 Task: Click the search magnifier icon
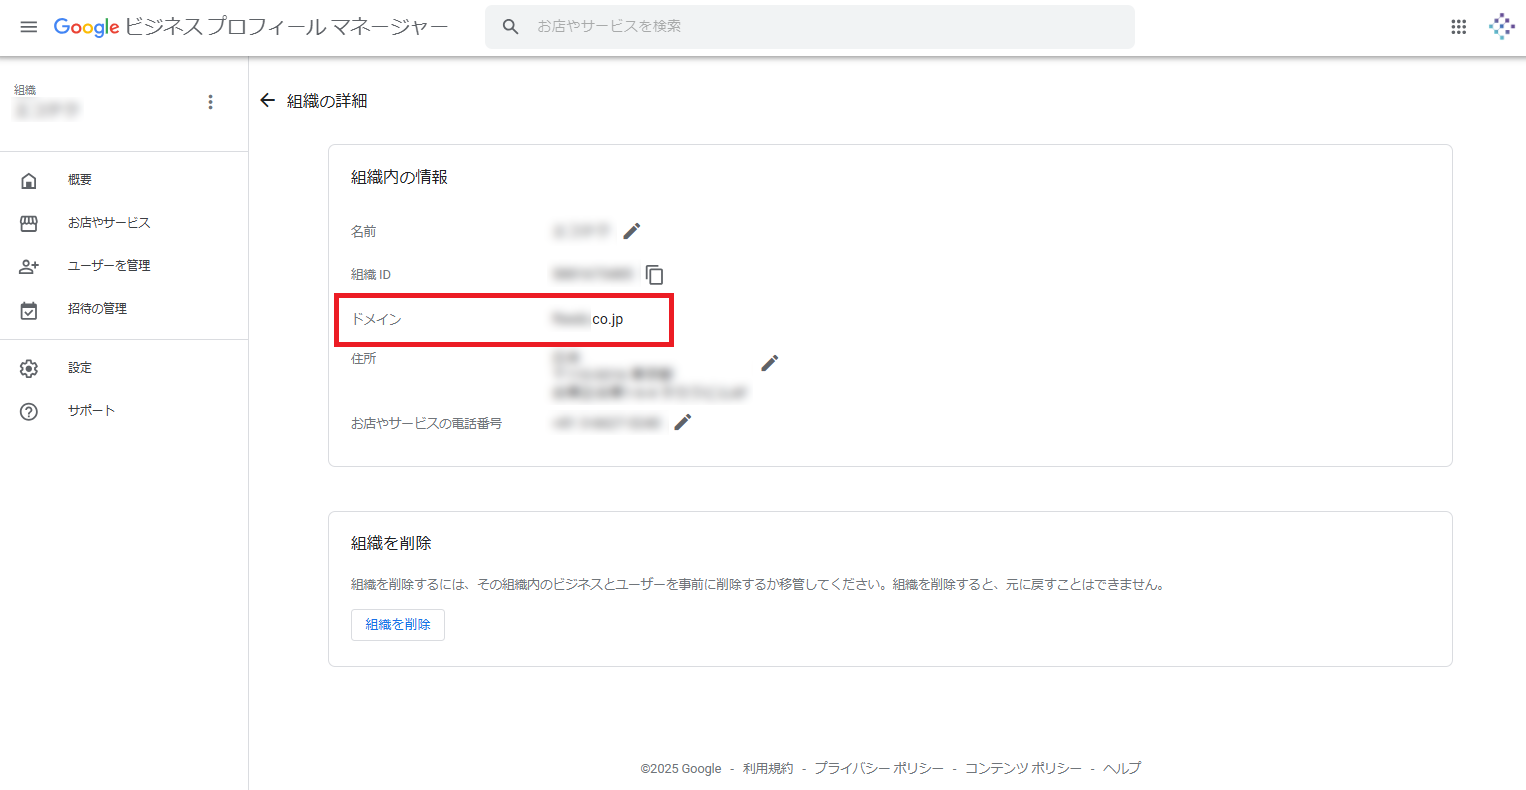[x=511, y=26]
